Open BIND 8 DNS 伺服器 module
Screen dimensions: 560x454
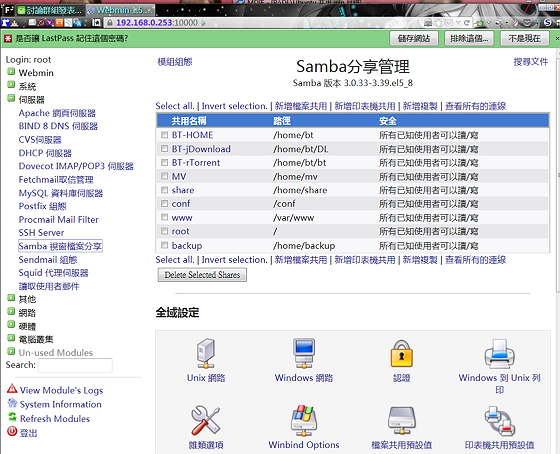[x=58, y=126]
